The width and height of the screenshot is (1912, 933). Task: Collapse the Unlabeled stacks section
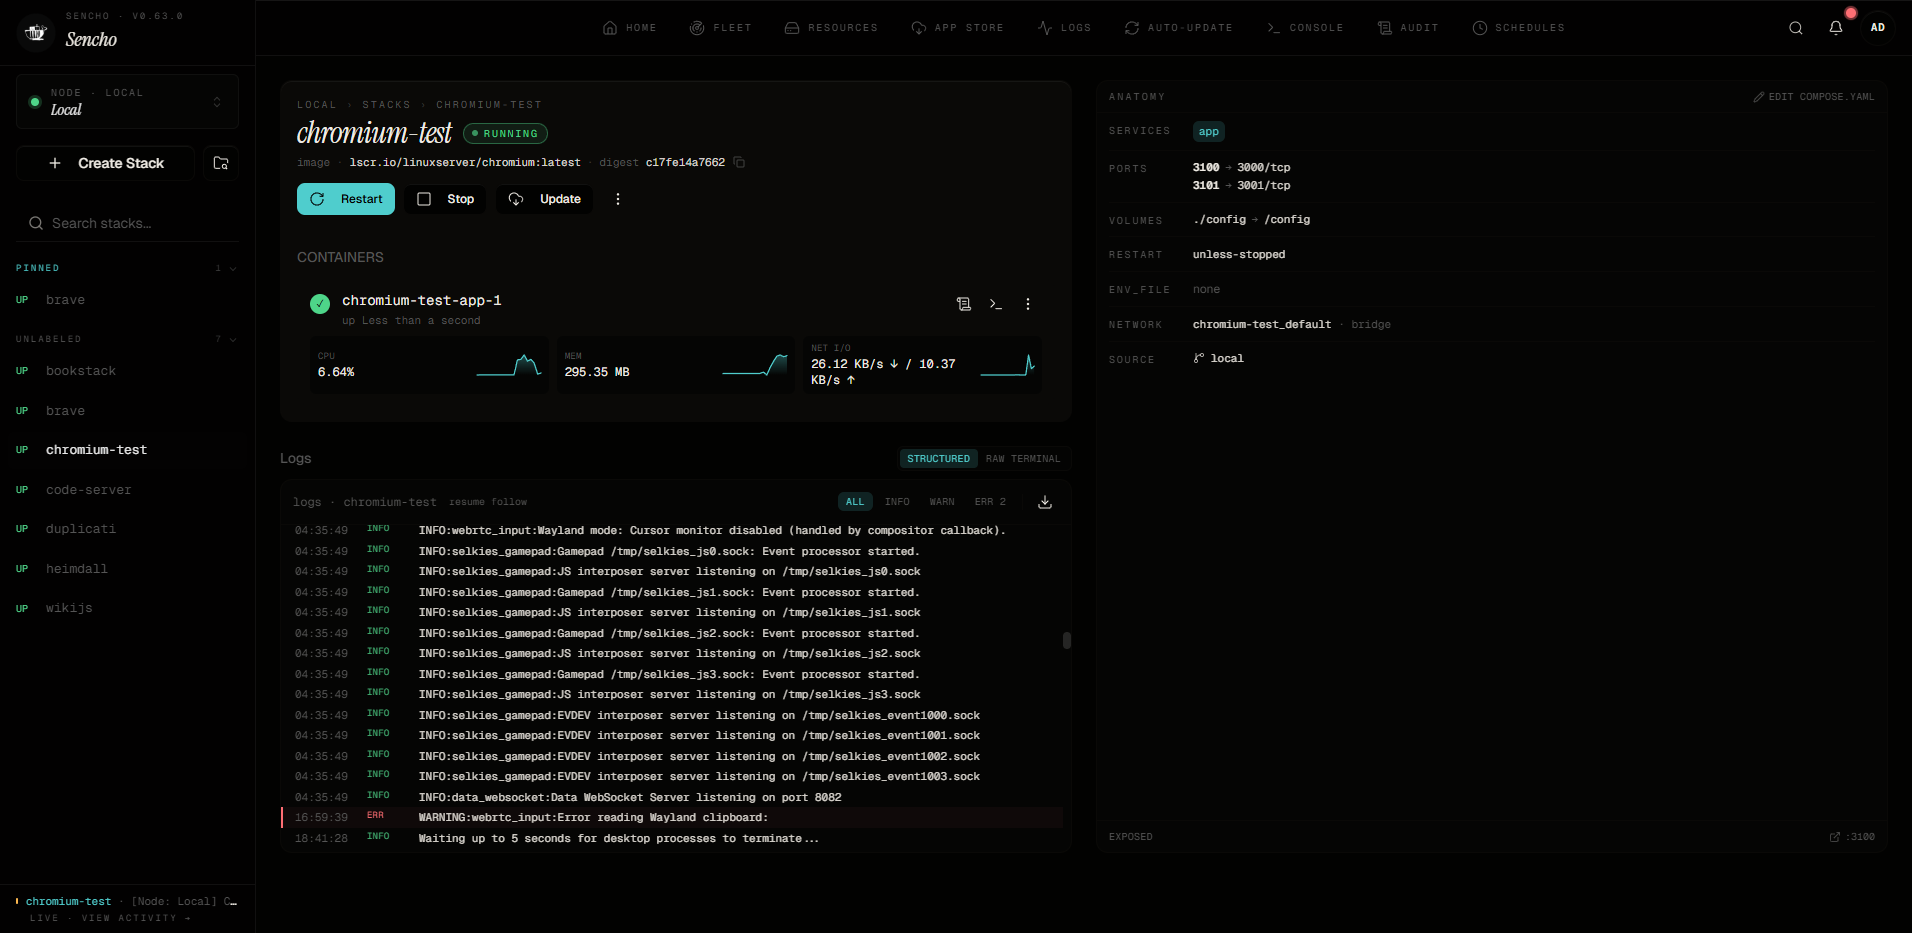pyautogui.click(x=233, y=339)
